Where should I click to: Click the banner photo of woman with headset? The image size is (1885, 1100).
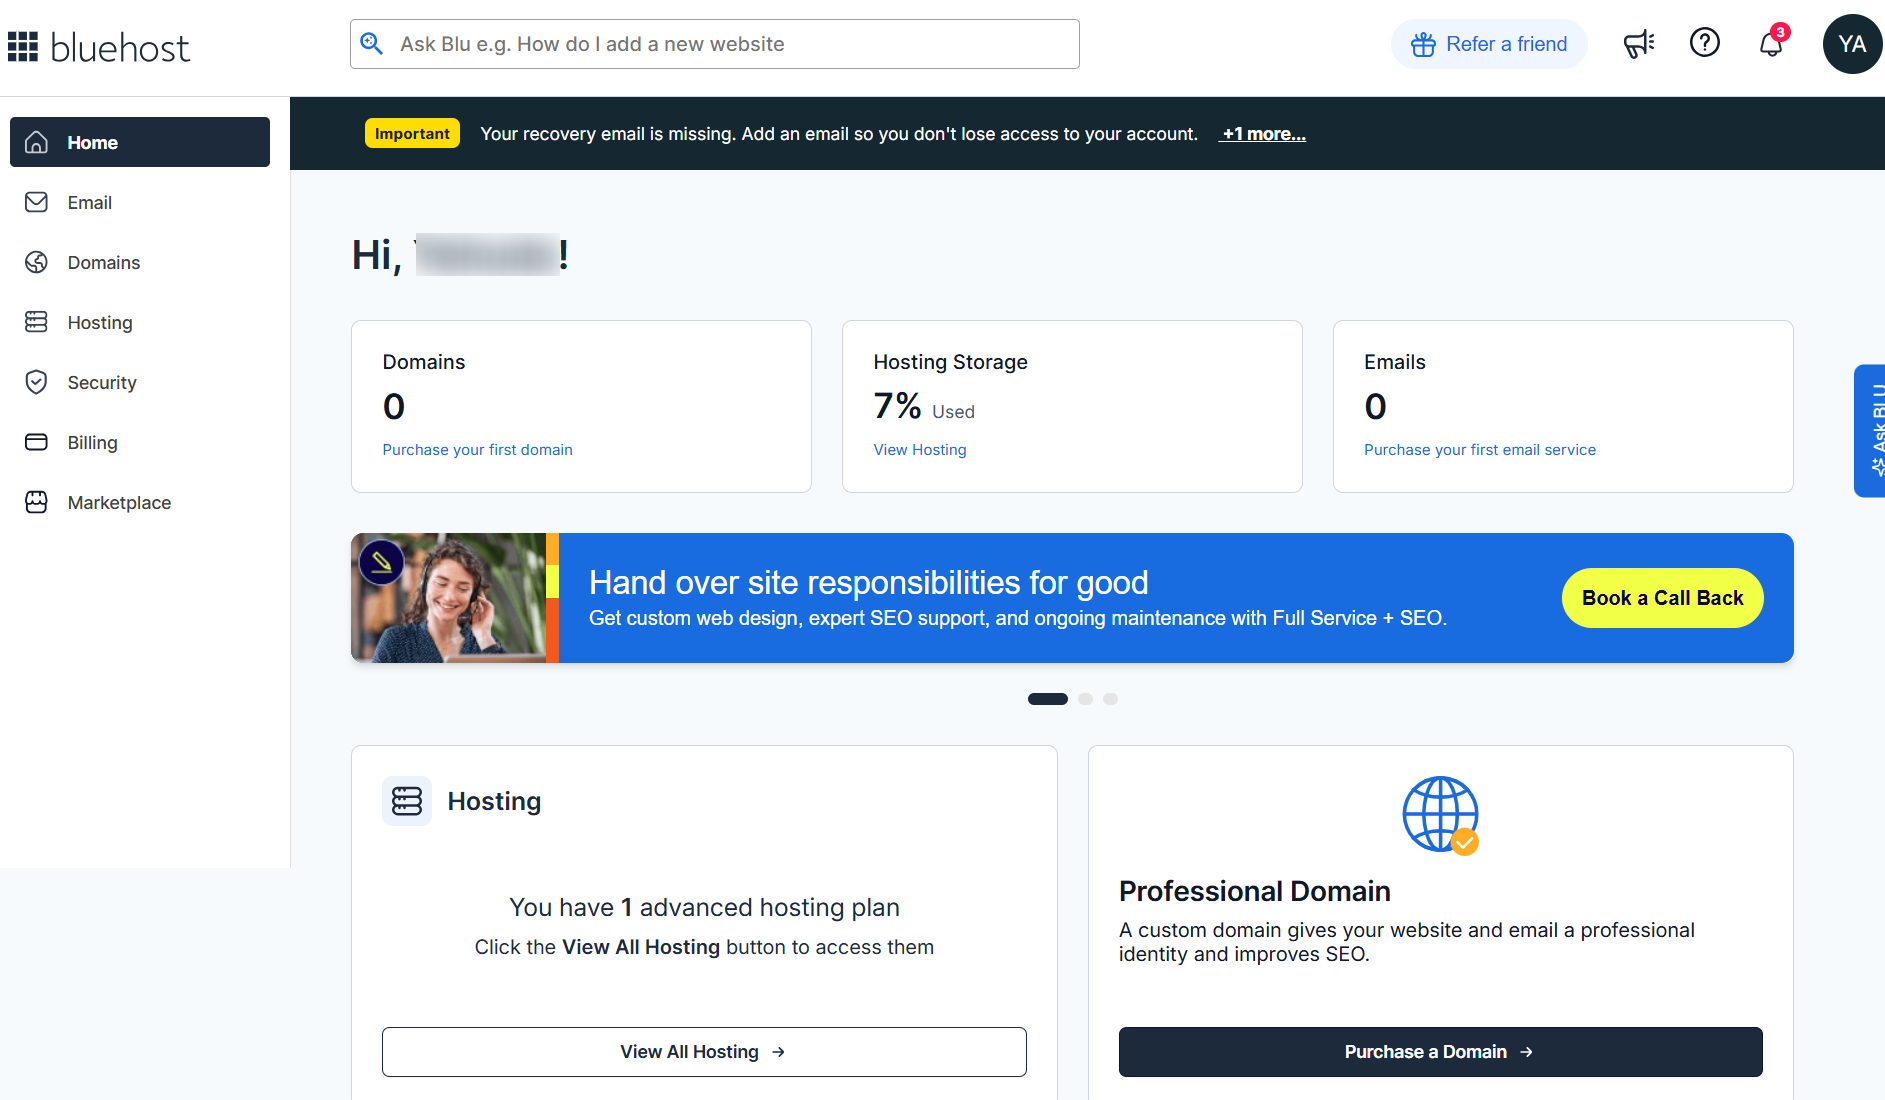455,598
